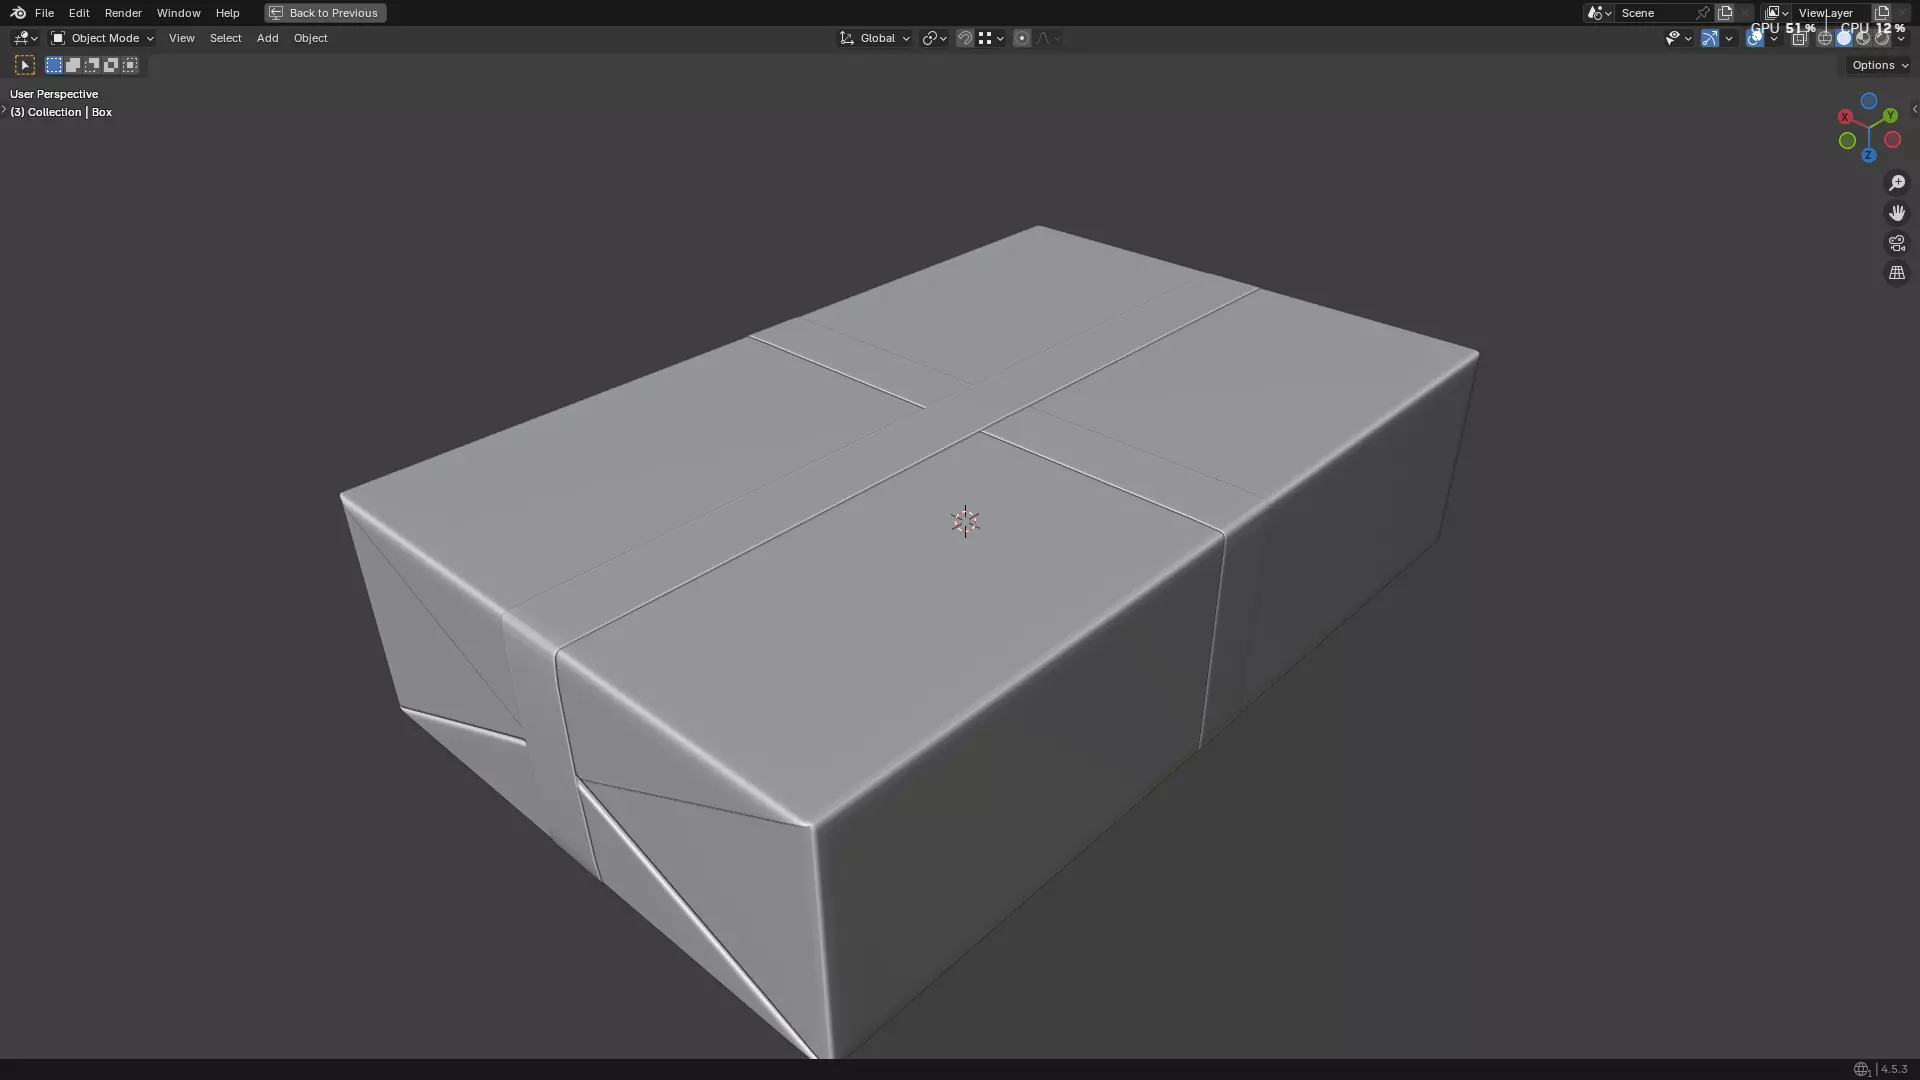Expand the toolbar with the left arrow
The image size is (1920, 1080).
click(3, 109)
